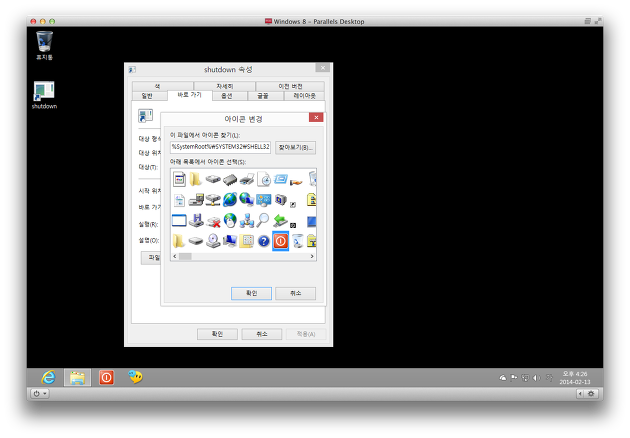Click the red power shortcut on taskbar

point(106,377)
